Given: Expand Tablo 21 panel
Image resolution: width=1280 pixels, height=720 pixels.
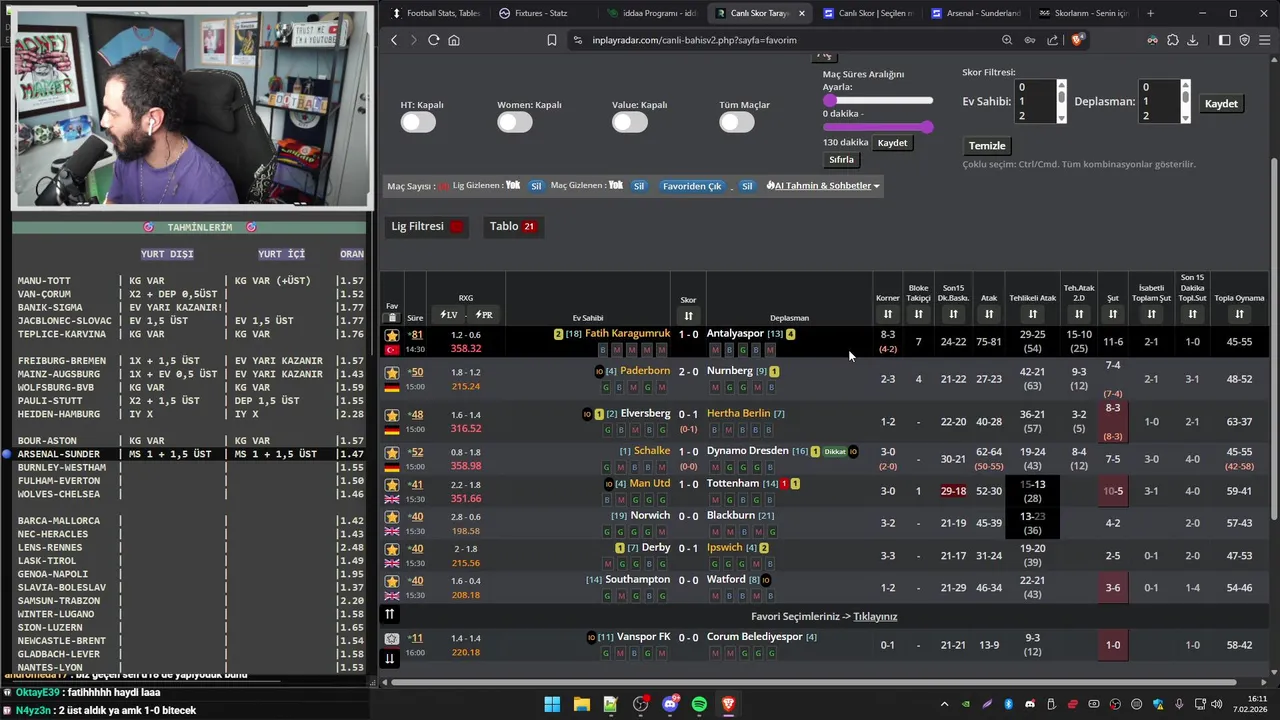Looking at the screenshot, I should (x=514, y=226).
